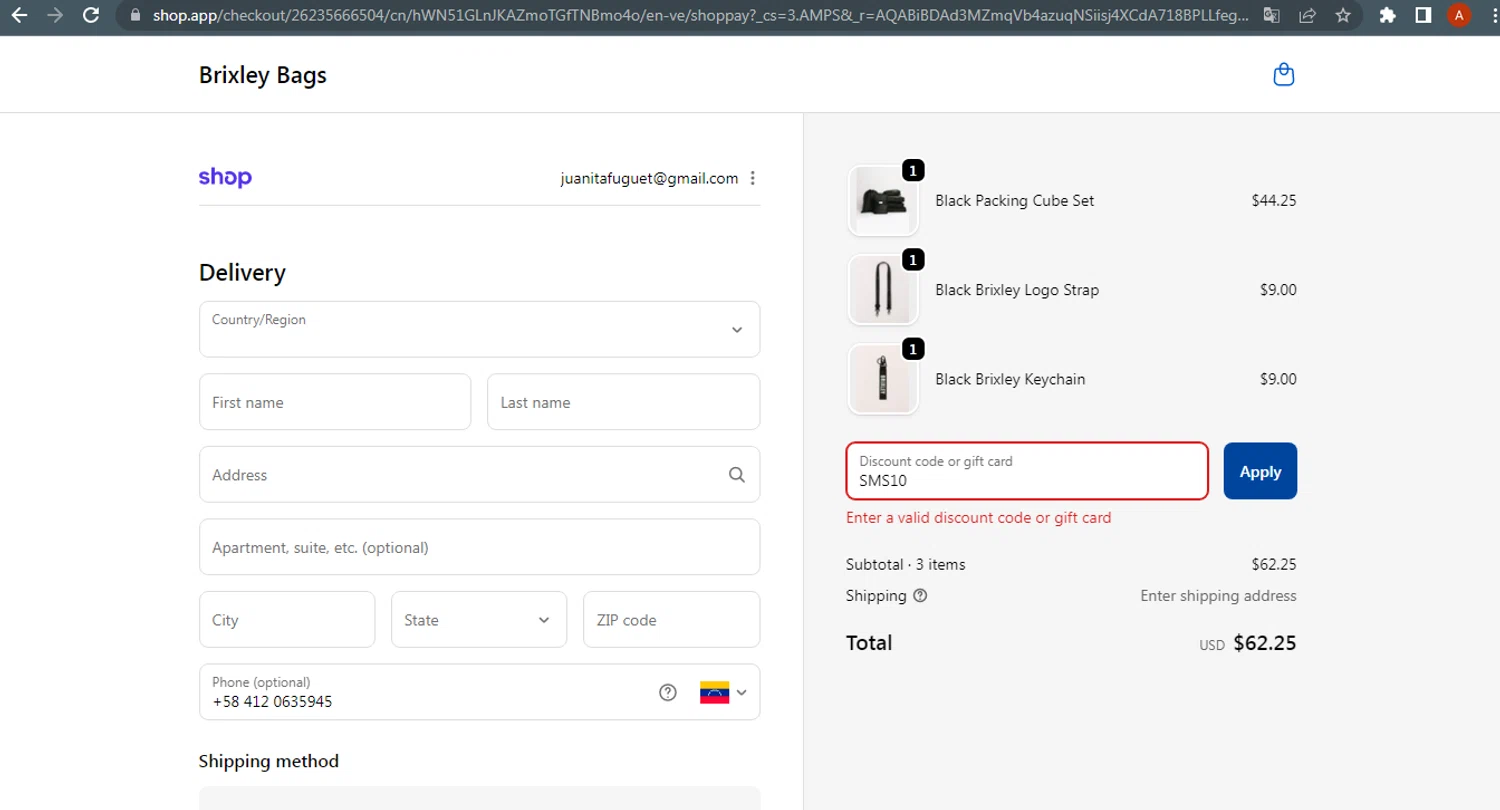
Task: Click the Shipping method heading
Action: 269,761
